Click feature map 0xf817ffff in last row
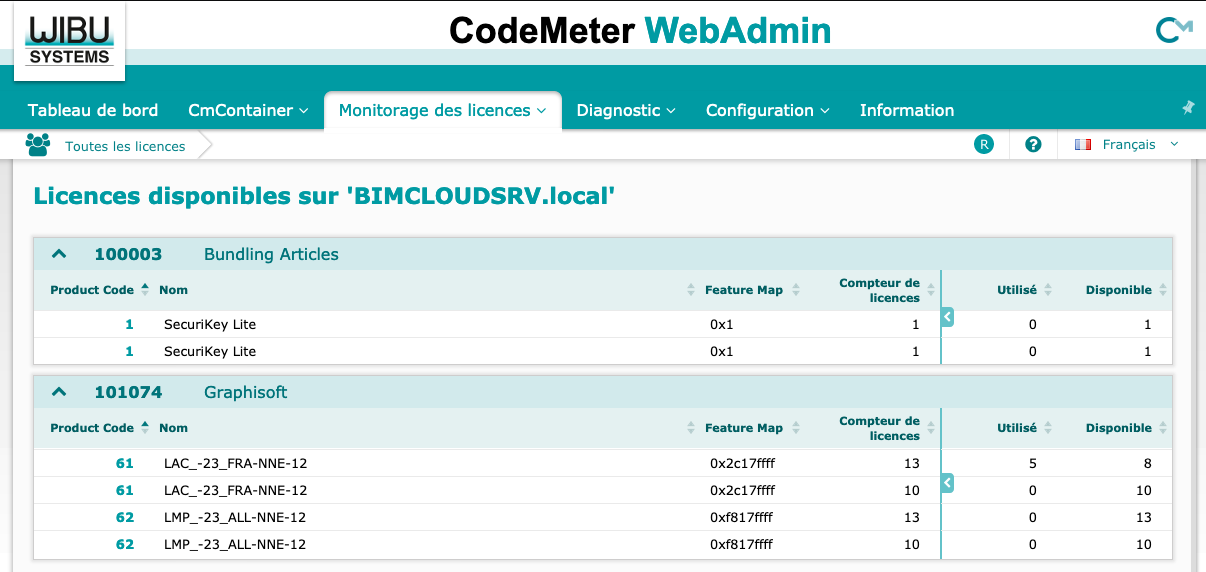The width and height of the screenshot is (1206, 572). point(741,544)
